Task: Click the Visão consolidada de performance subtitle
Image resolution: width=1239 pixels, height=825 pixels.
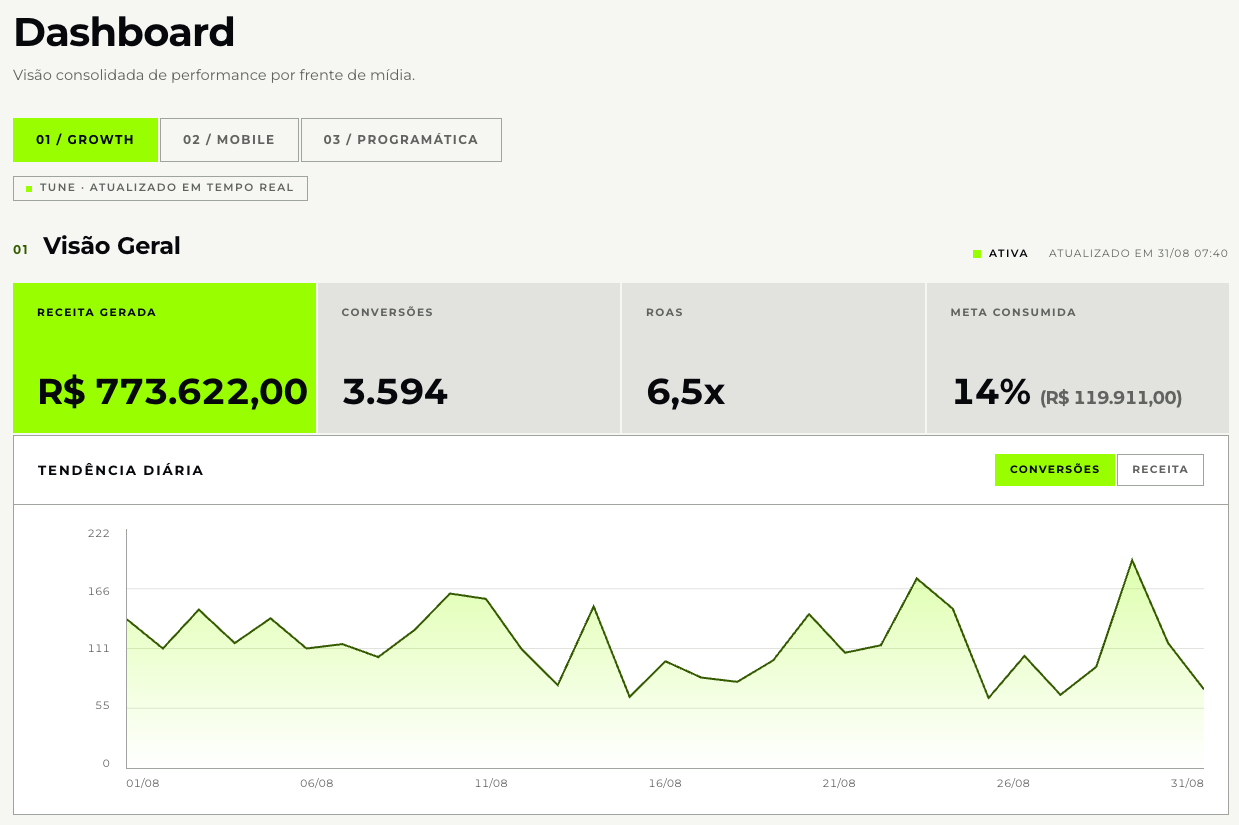Action: coord(214,75)
